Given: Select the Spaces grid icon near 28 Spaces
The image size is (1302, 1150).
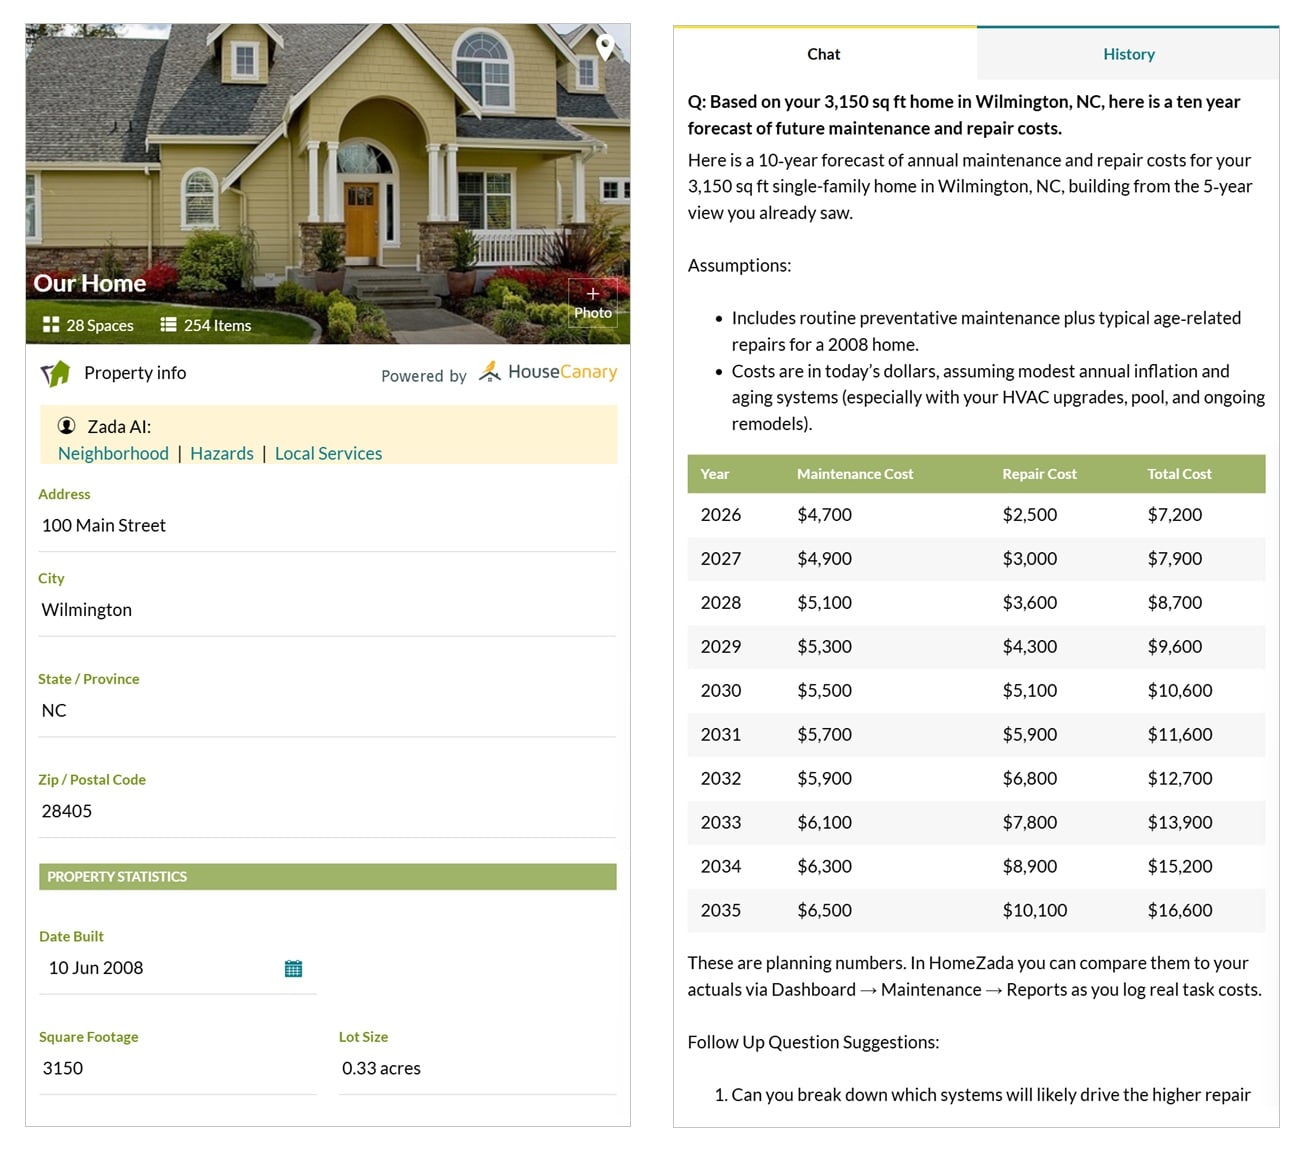Looking at the screenshot, I should point(50,324).
